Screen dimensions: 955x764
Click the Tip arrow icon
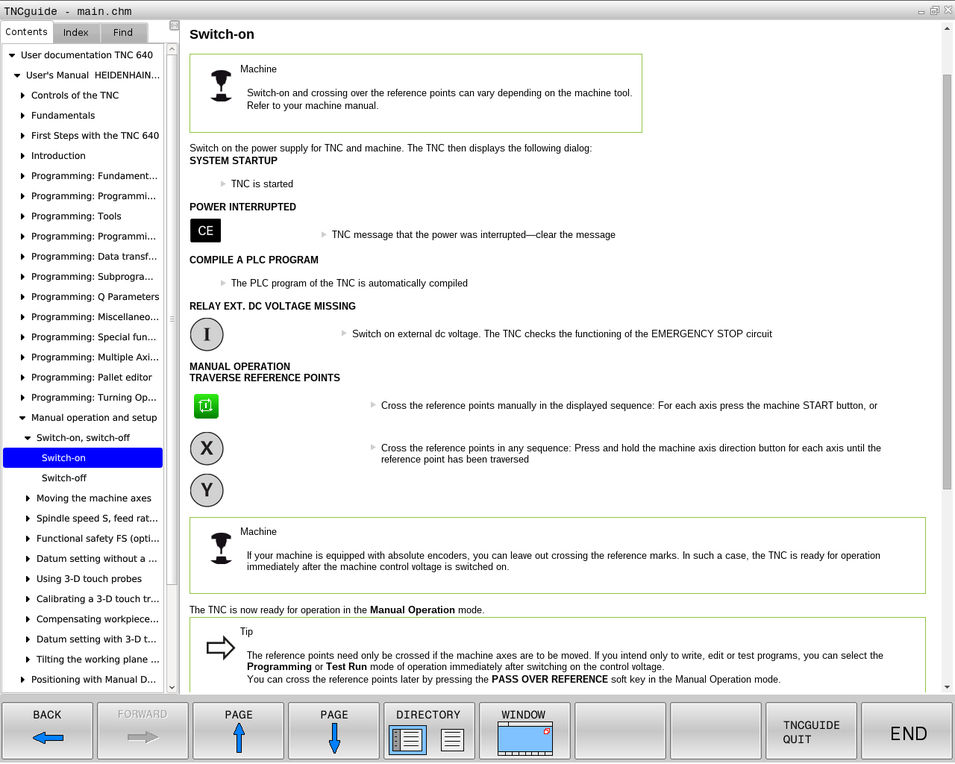[x=220, y=648]
